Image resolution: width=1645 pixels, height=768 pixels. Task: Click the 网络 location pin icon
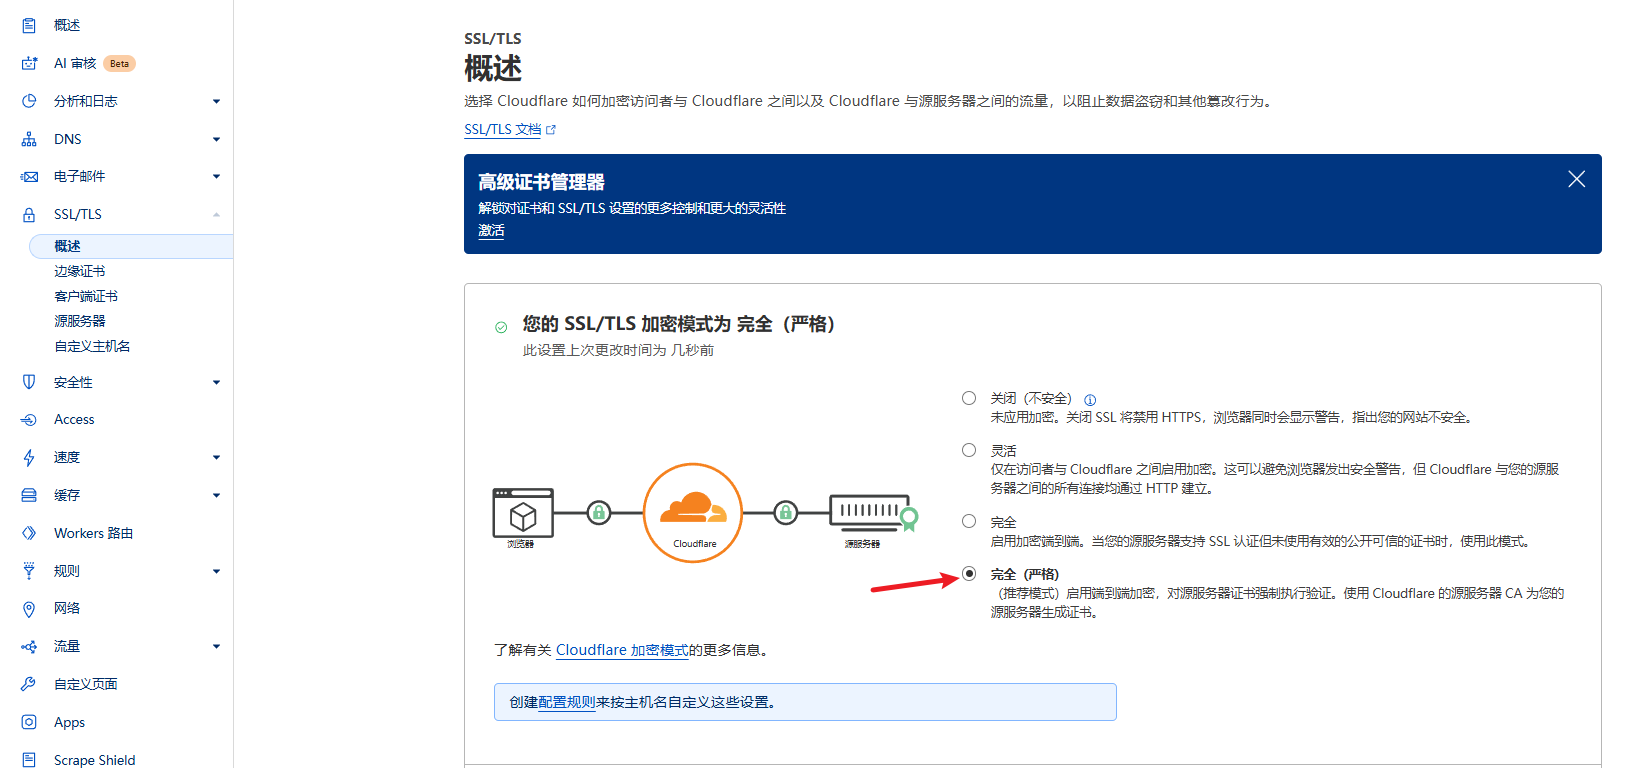[29, 609]
